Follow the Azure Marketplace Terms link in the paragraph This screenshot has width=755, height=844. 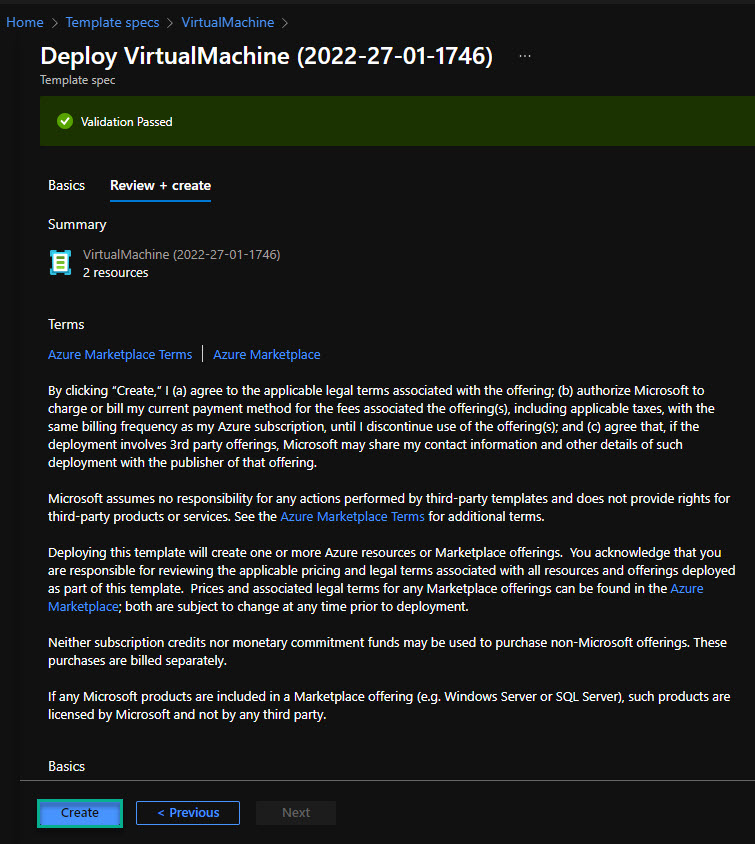[x=352, y=516]
